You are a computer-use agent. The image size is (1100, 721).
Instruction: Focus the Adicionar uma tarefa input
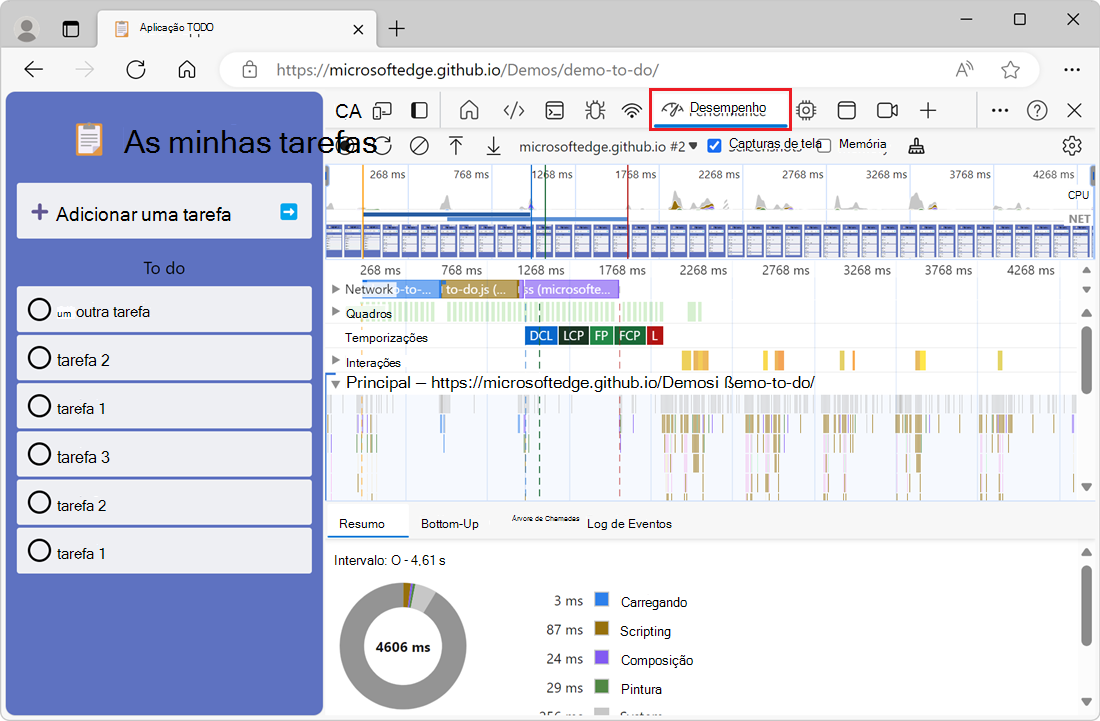coord(163,211)
